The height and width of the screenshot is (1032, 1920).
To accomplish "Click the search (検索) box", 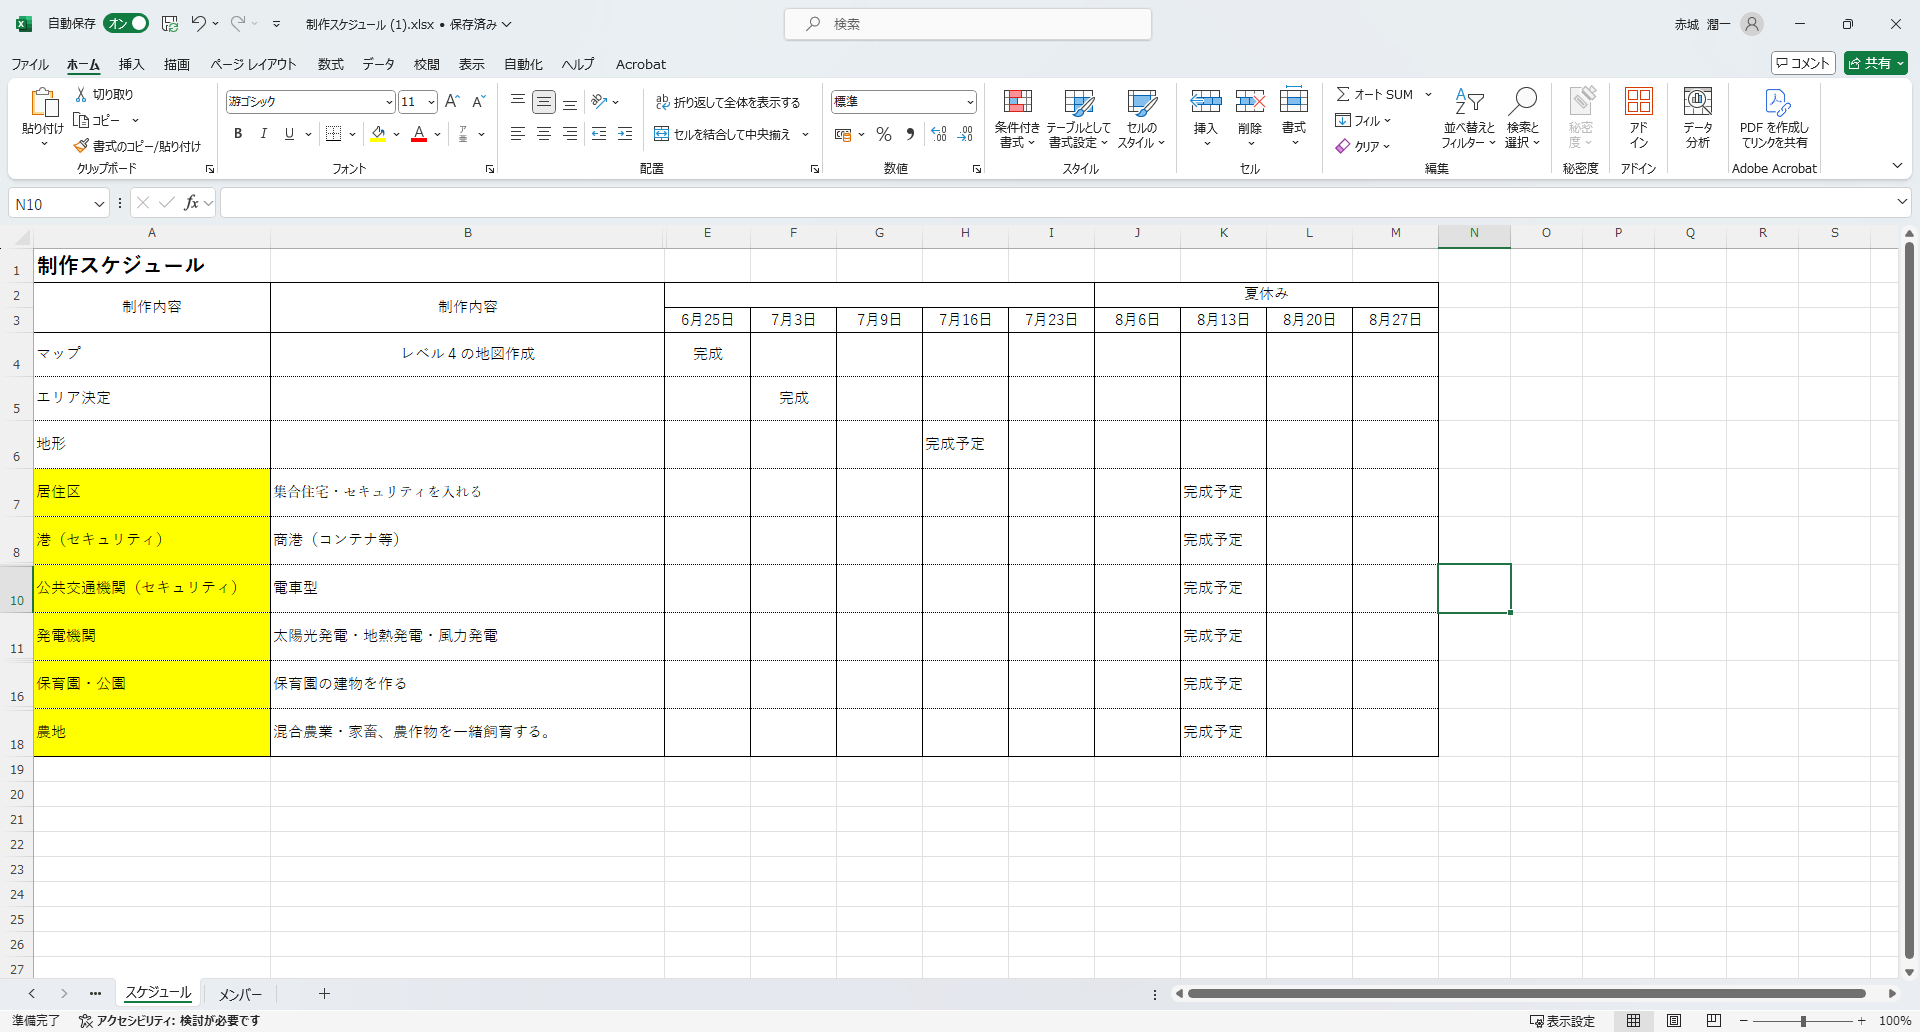I will (968, 24).
